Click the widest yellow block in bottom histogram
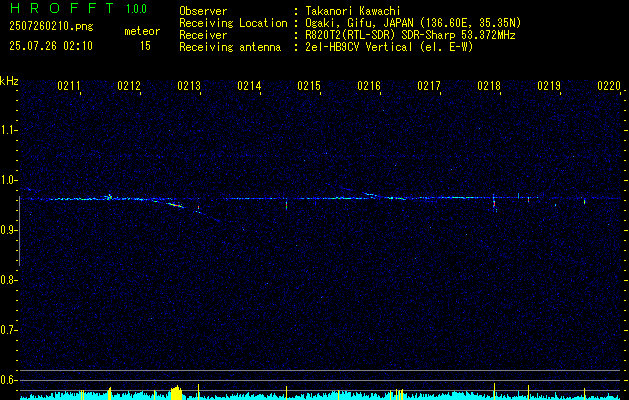 176,393
